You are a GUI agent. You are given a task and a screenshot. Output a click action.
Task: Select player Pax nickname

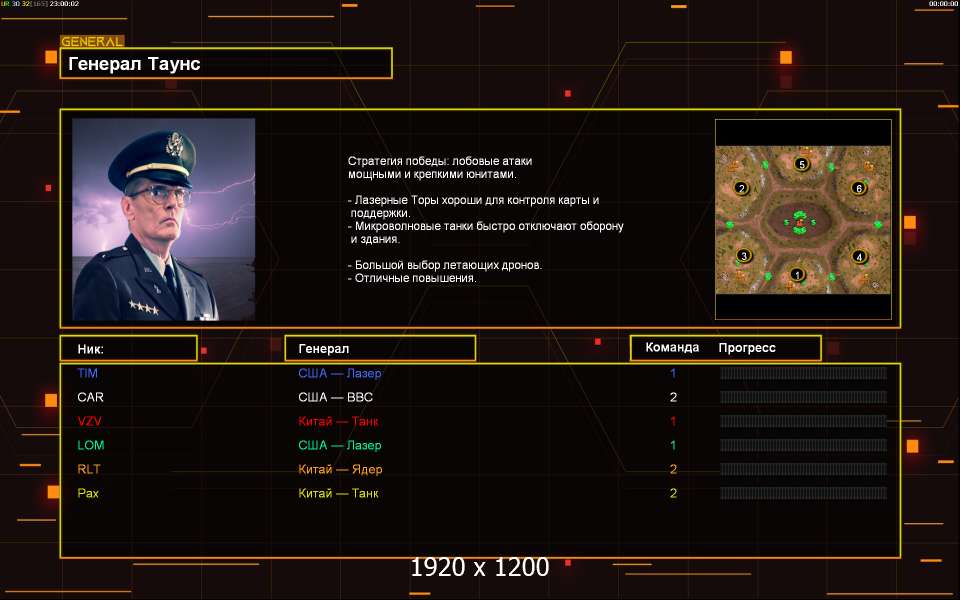pyautogui.click(x=88, y=493)
